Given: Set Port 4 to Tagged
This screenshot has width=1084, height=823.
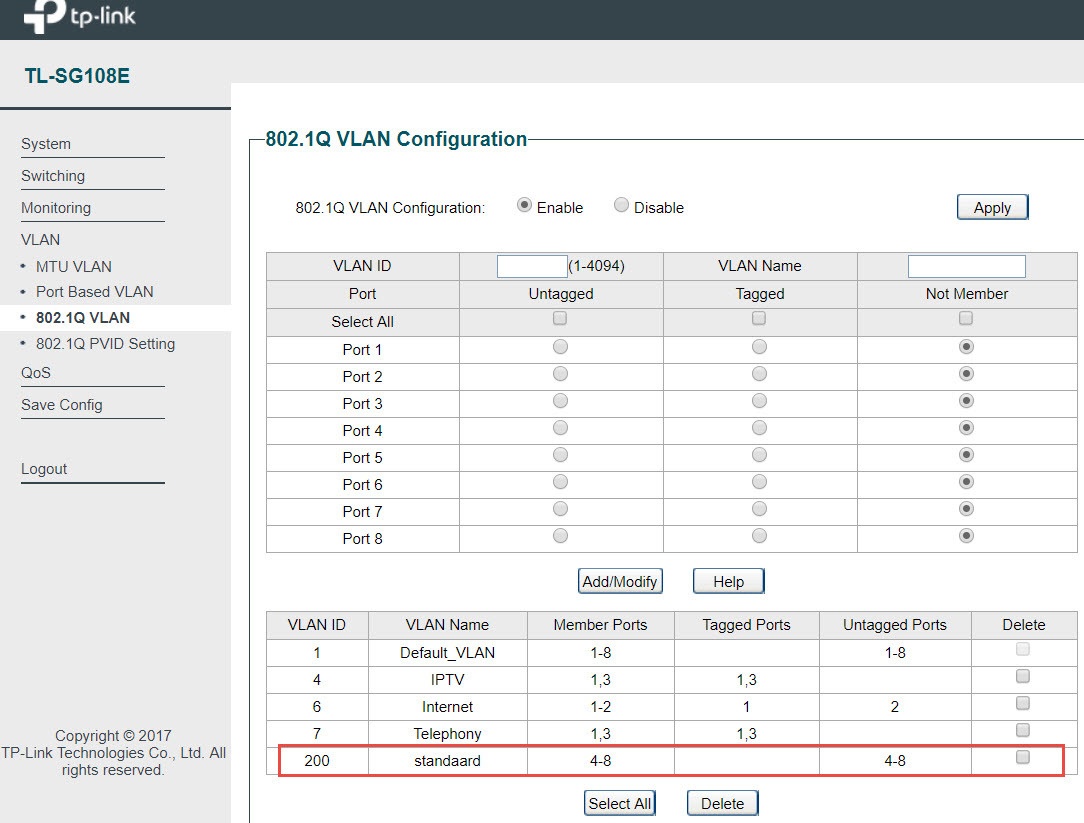Looking at the screenshot, I should pos(760,428).
